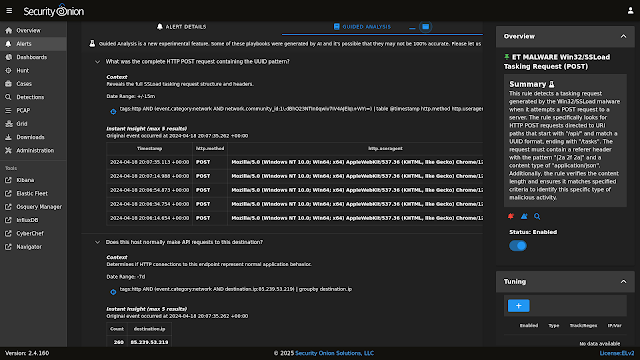Select the Guided Analysis tab
Image resolution: width=640 pixels, height=360 pixels.
pos(362,27)
